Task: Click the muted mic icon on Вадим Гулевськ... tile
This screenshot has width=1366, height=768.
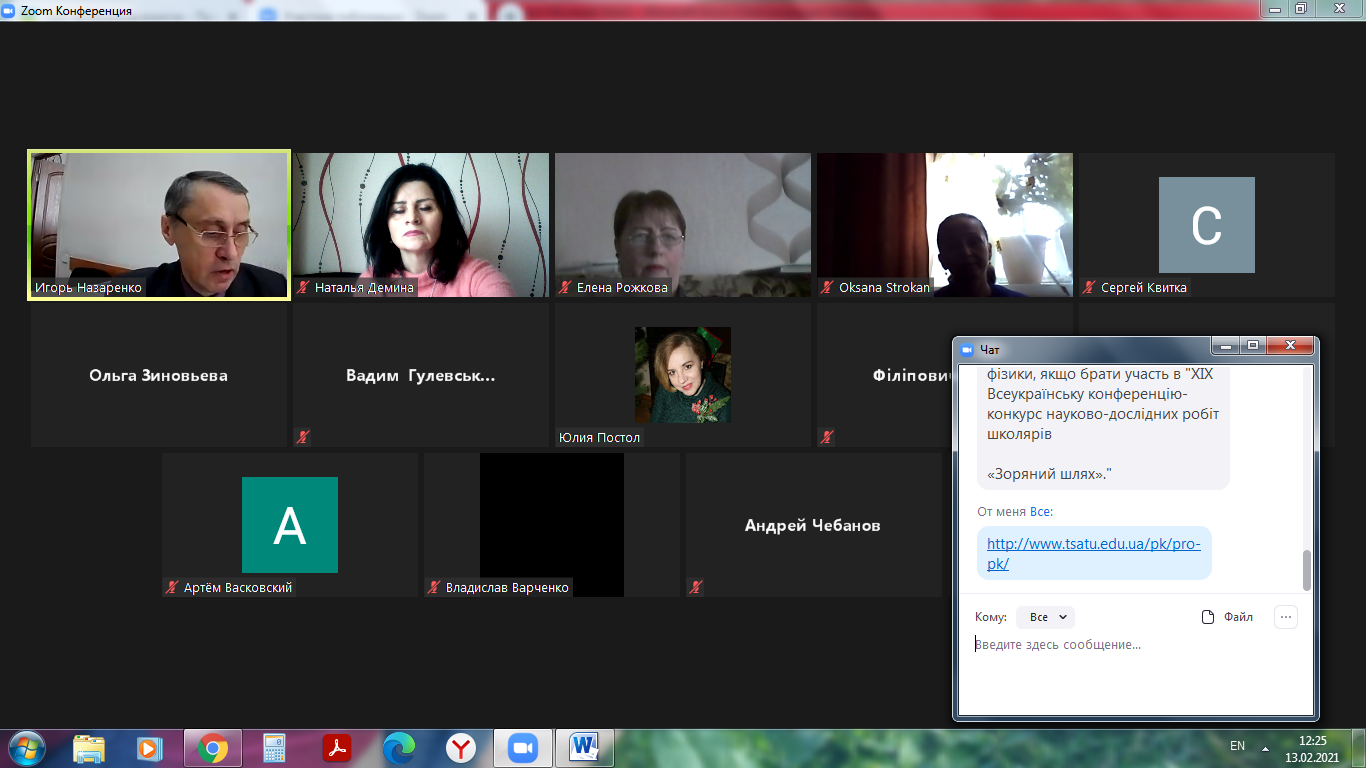Action: pos(303,437)
